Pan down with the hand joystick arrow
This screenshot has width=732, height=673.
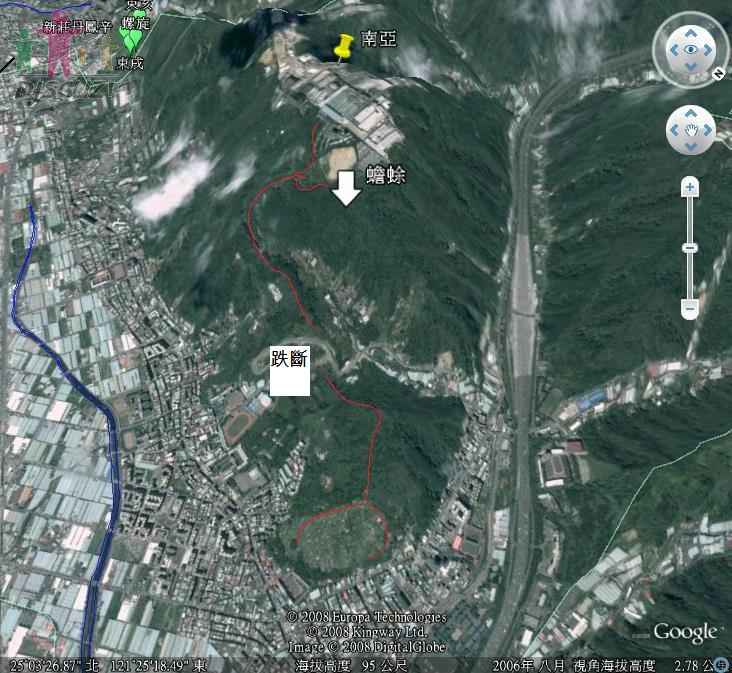(x=690, y=145)
